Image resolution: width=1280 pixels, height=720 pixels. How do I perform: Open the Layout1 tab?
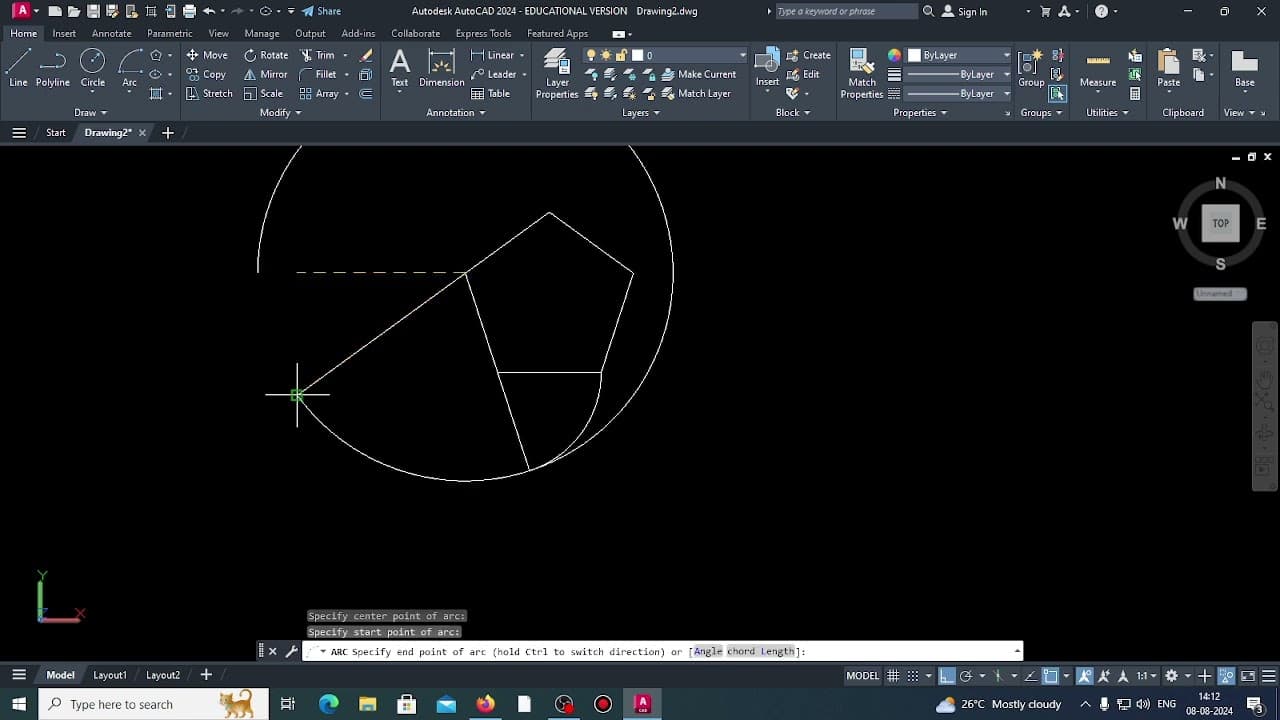coord(110,674)
